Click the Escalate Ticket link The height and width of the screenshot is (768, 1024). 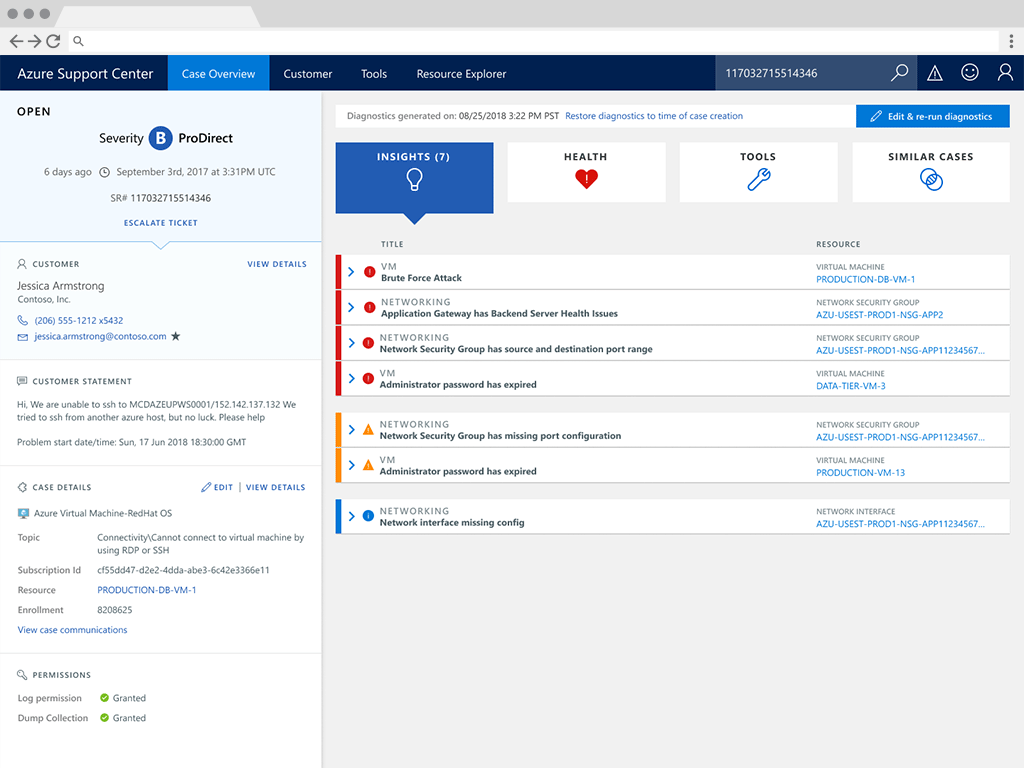[x=160, y=223]
